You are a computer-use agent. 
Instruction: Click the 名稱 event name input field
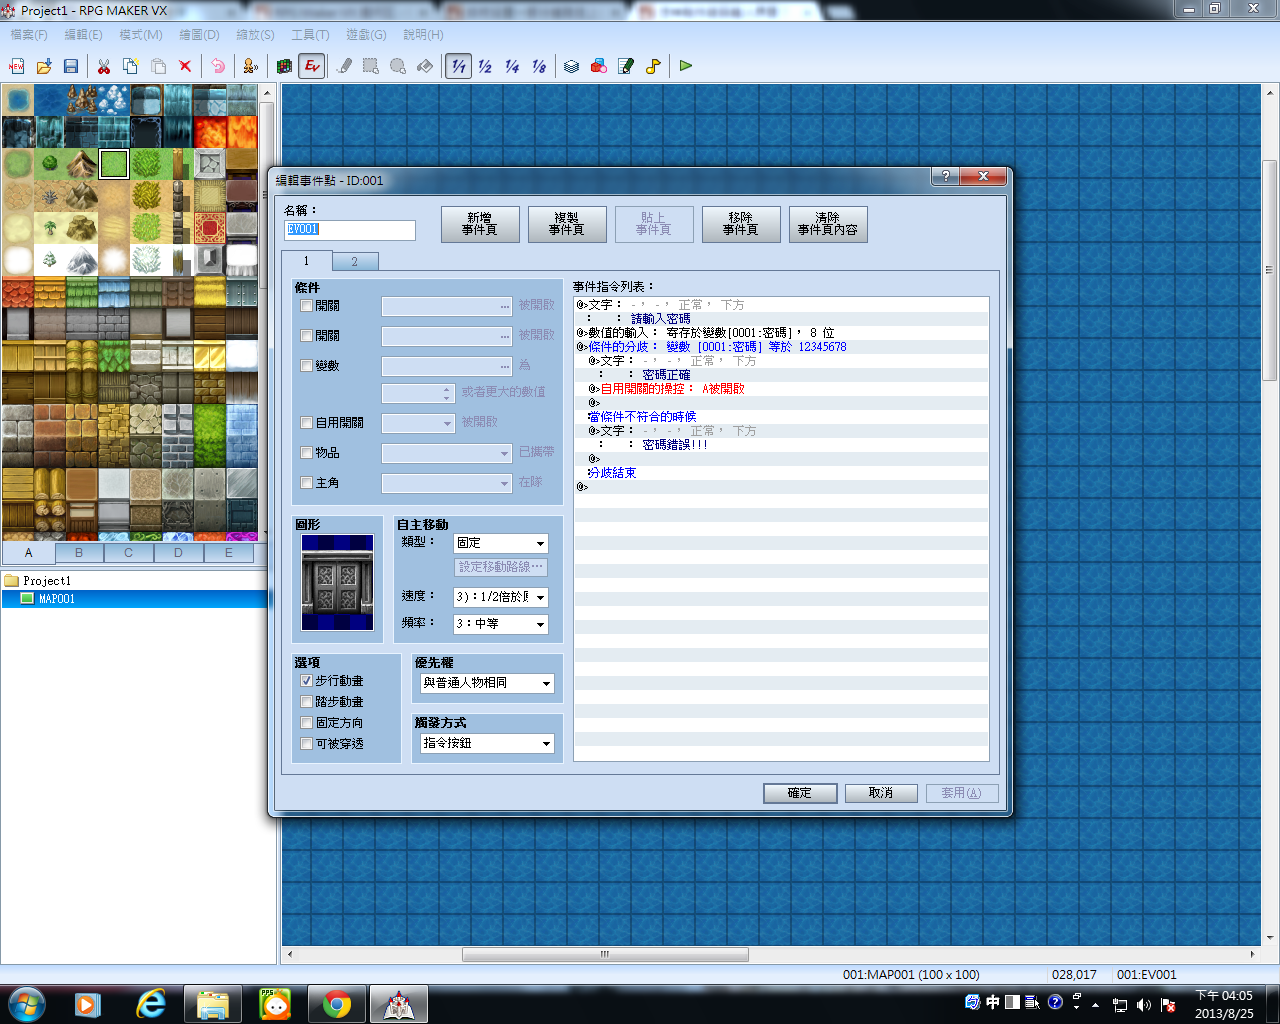[350, 230]
